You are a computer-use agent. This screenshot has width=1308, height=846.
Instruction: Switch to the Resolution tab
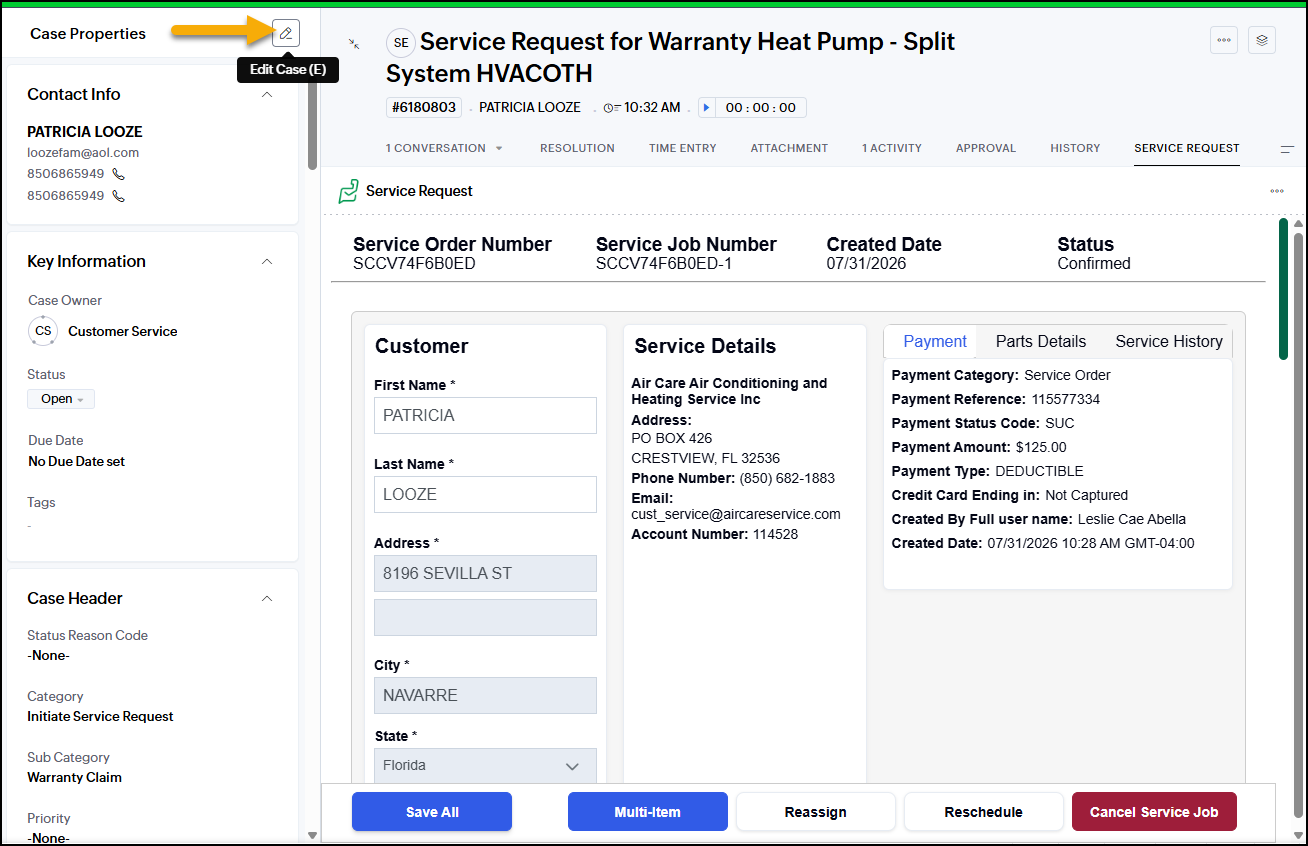click(x=577, y=148)
